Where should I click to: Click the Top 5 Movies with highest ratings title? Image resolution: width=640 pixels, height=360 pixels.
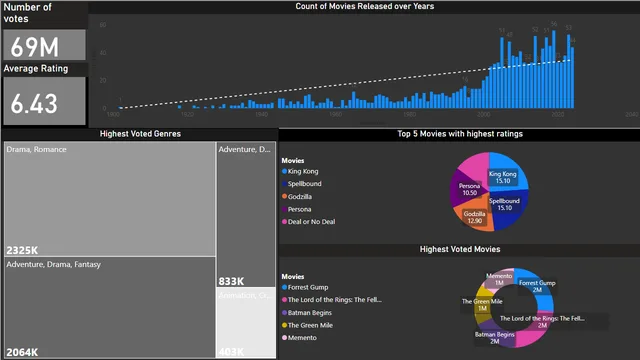(x=460, y=134)
